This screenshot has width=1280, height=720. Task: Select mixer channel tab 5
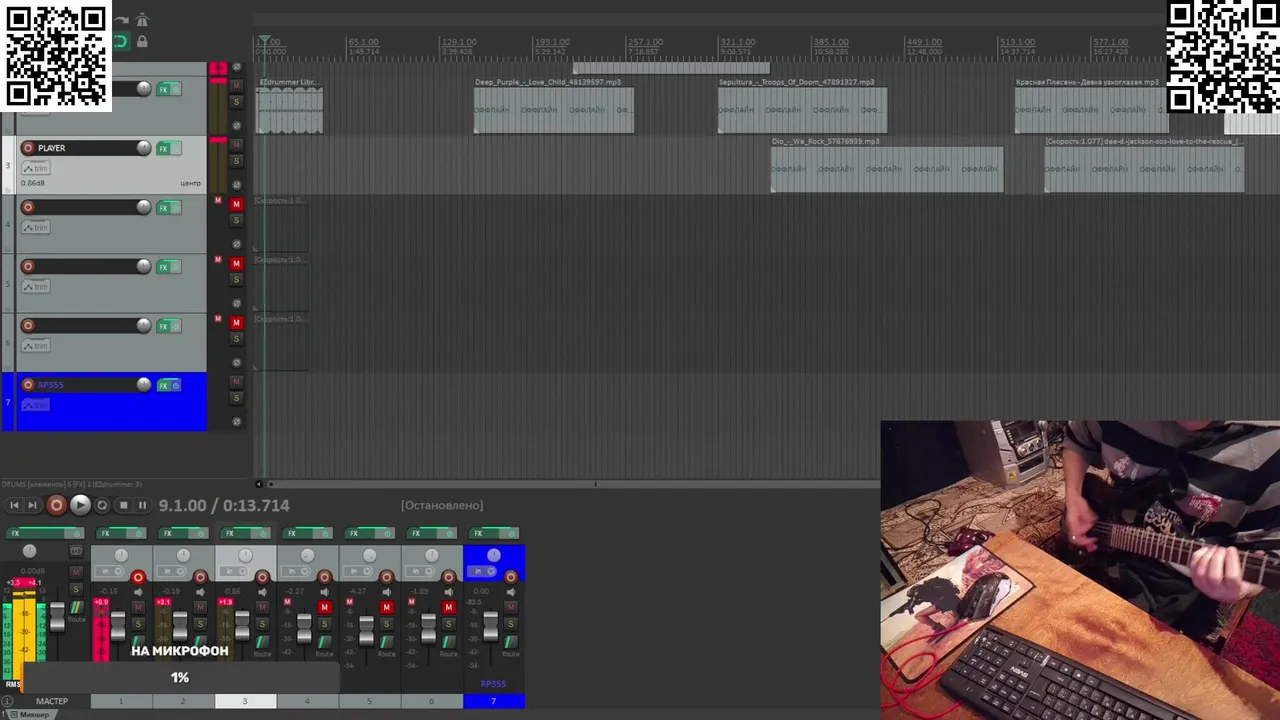[x=369, y=701]
